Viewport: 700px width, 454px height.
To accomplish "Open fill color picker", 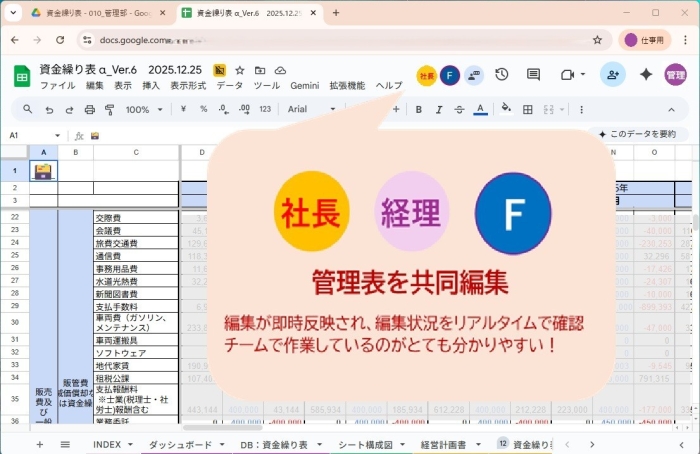I will [x=506, y=109].
